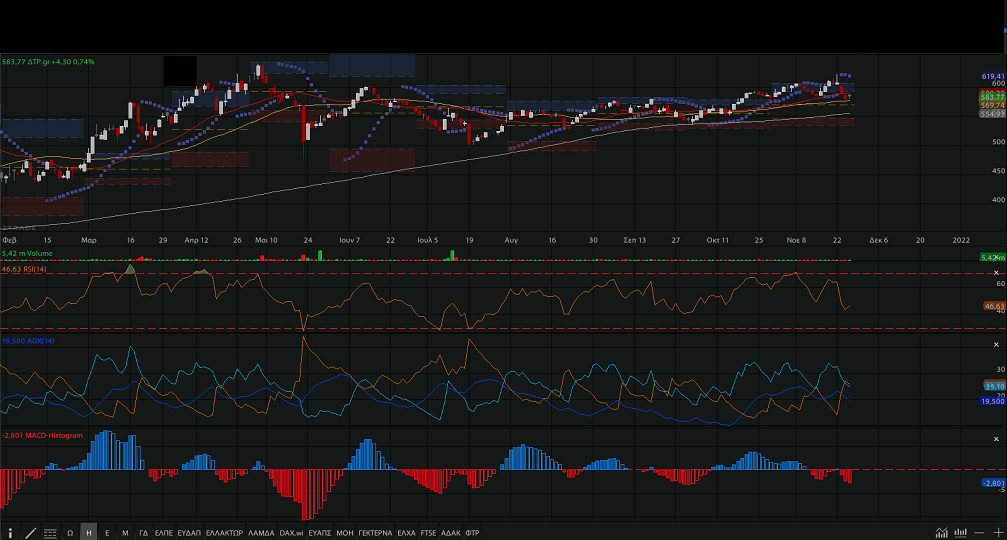Click the RSI(14) indicator label
Viewport: 1007px width, 540px height.
(24, 269)
